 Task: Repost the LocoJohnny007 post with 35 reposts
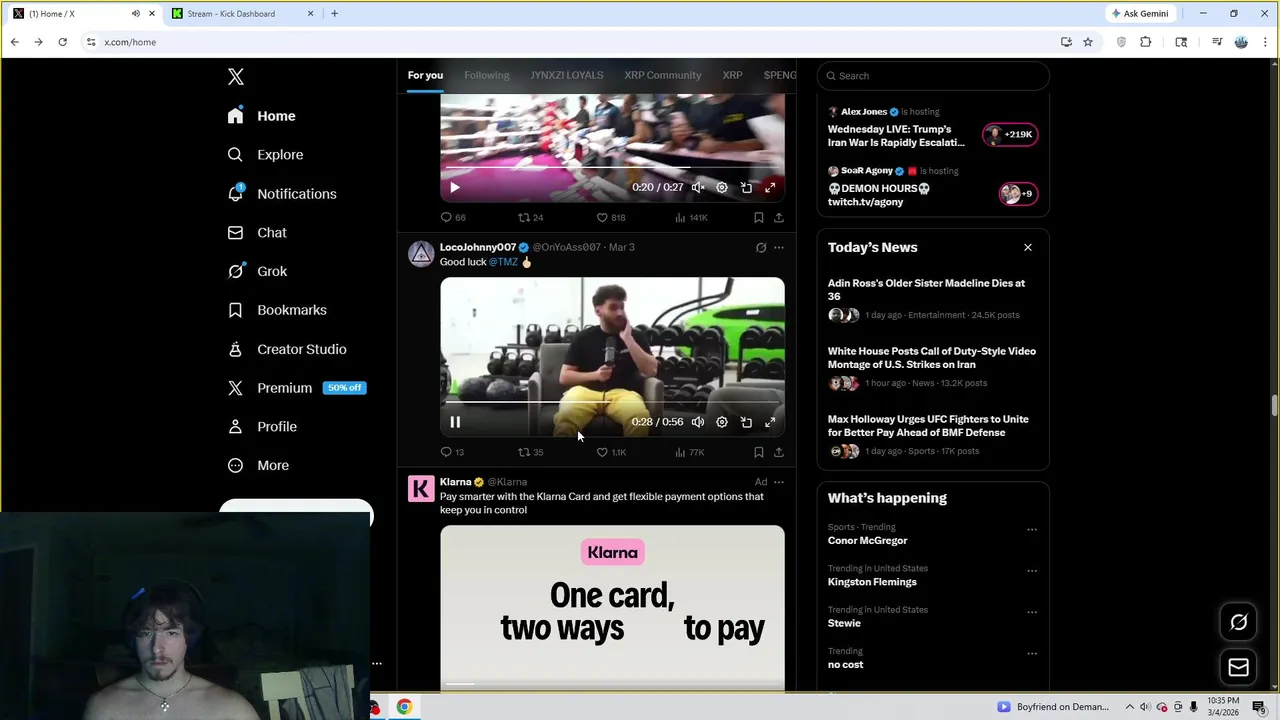click(530, 452)
